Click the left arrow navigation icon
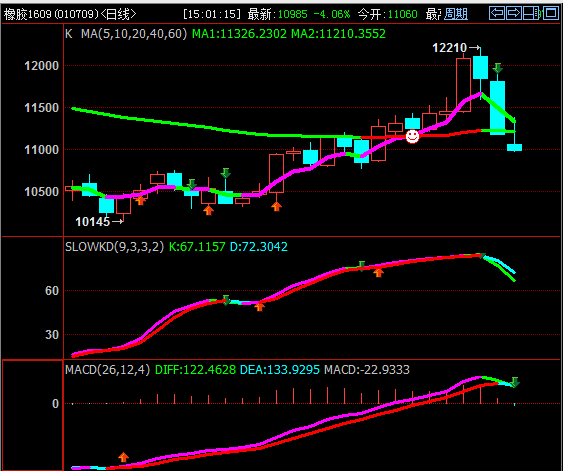The image size is (563, 471). (497, 13)
